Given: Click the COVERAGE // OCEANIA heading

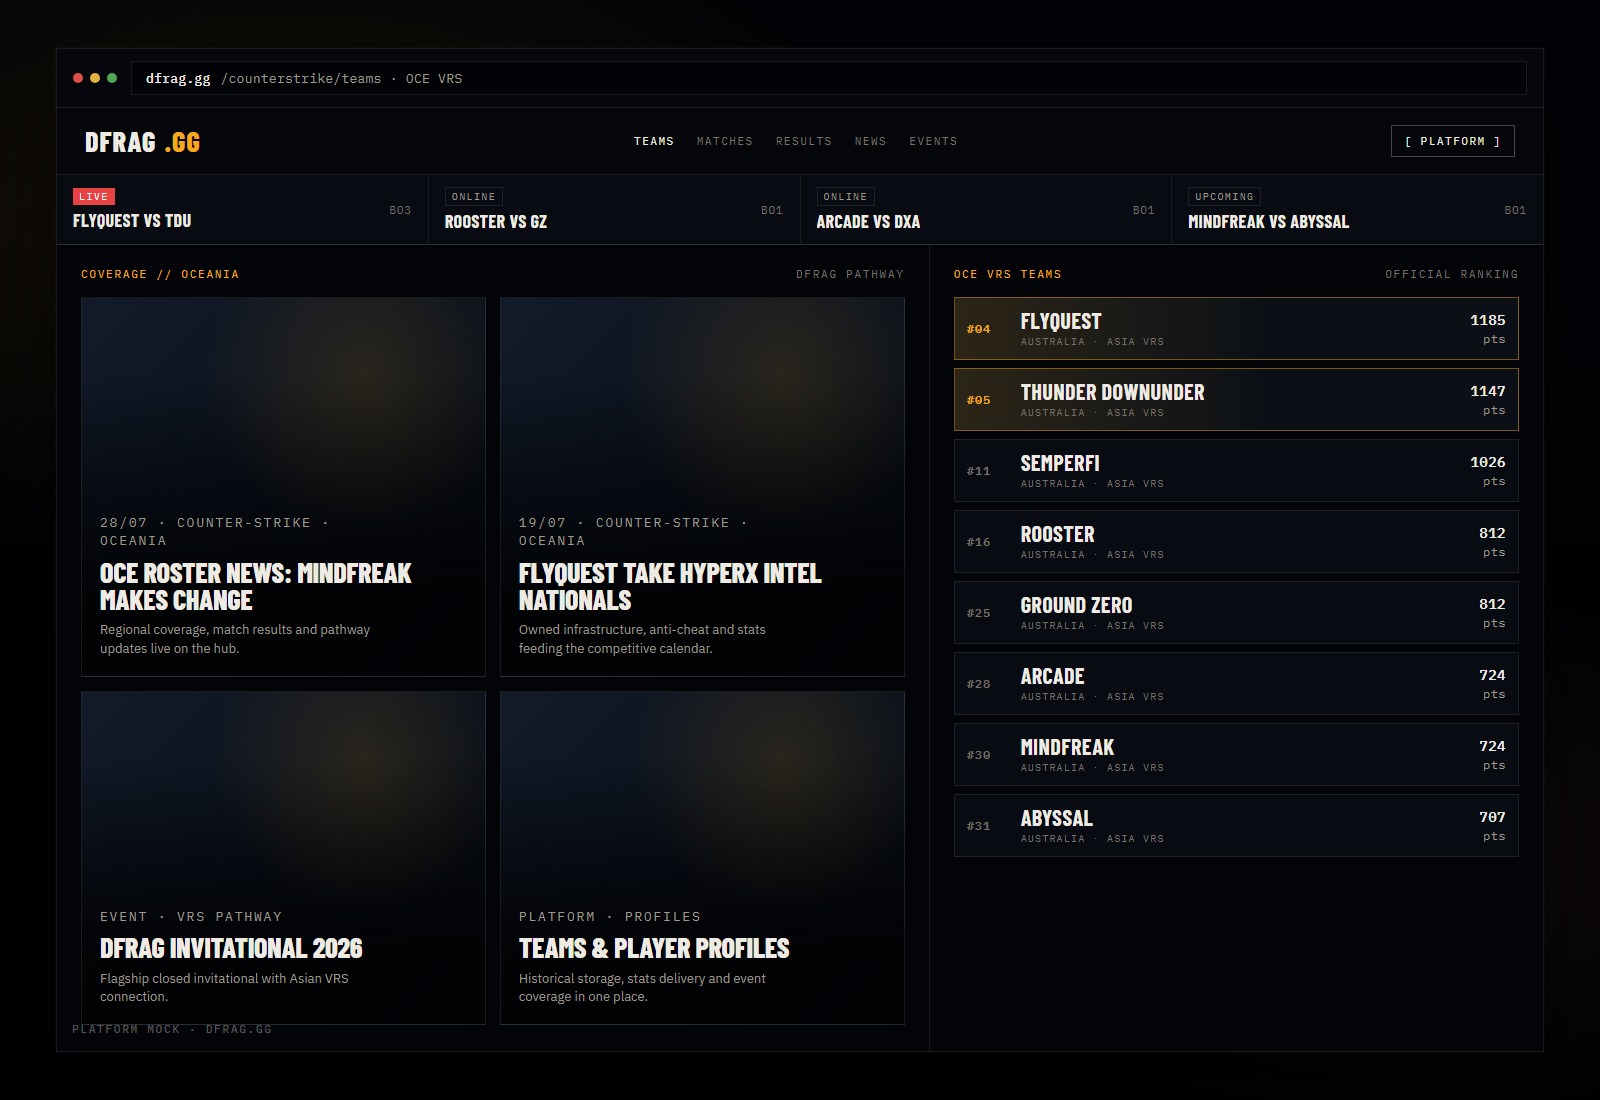Looking at the screenshot, I should 160,274.
